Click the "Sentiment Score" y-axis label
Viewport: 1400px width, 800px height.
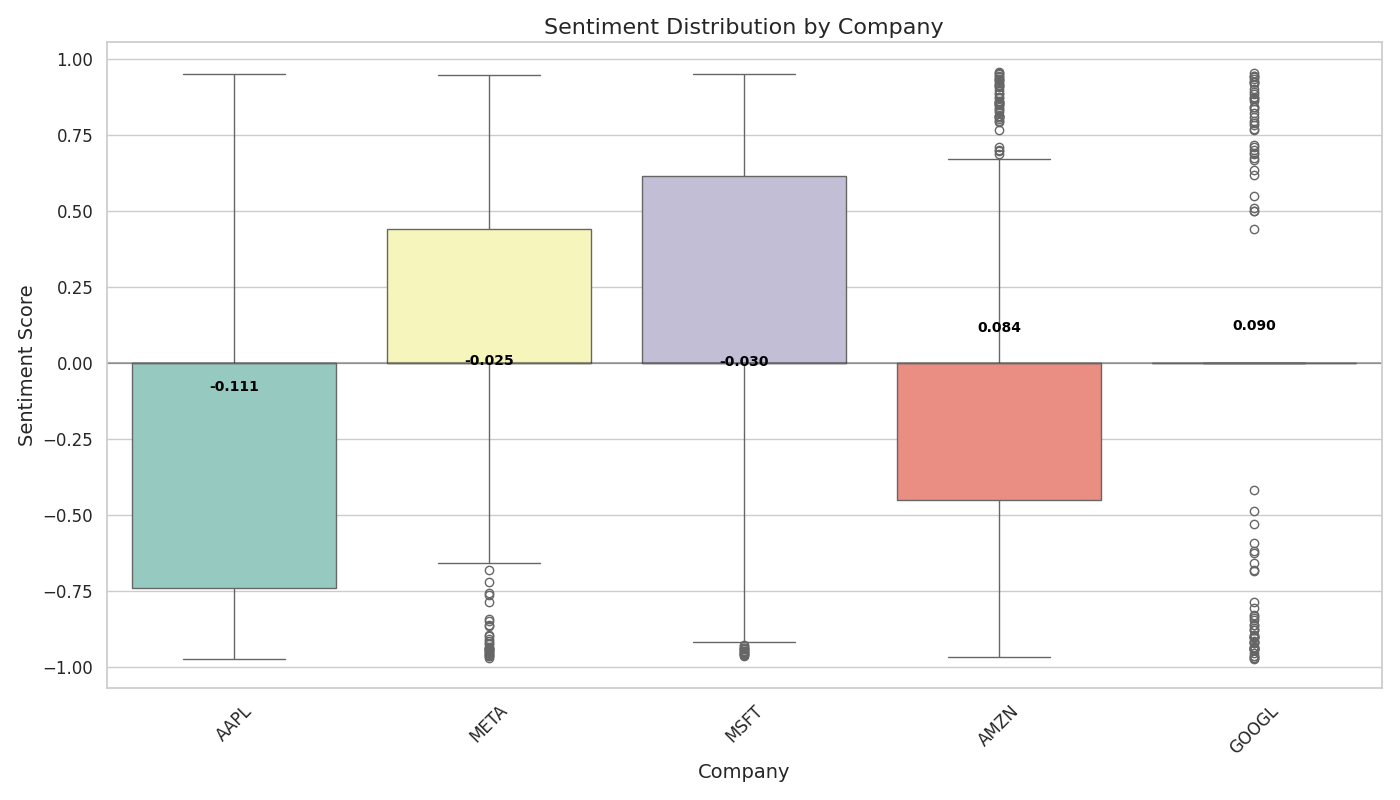pos(27,365)
